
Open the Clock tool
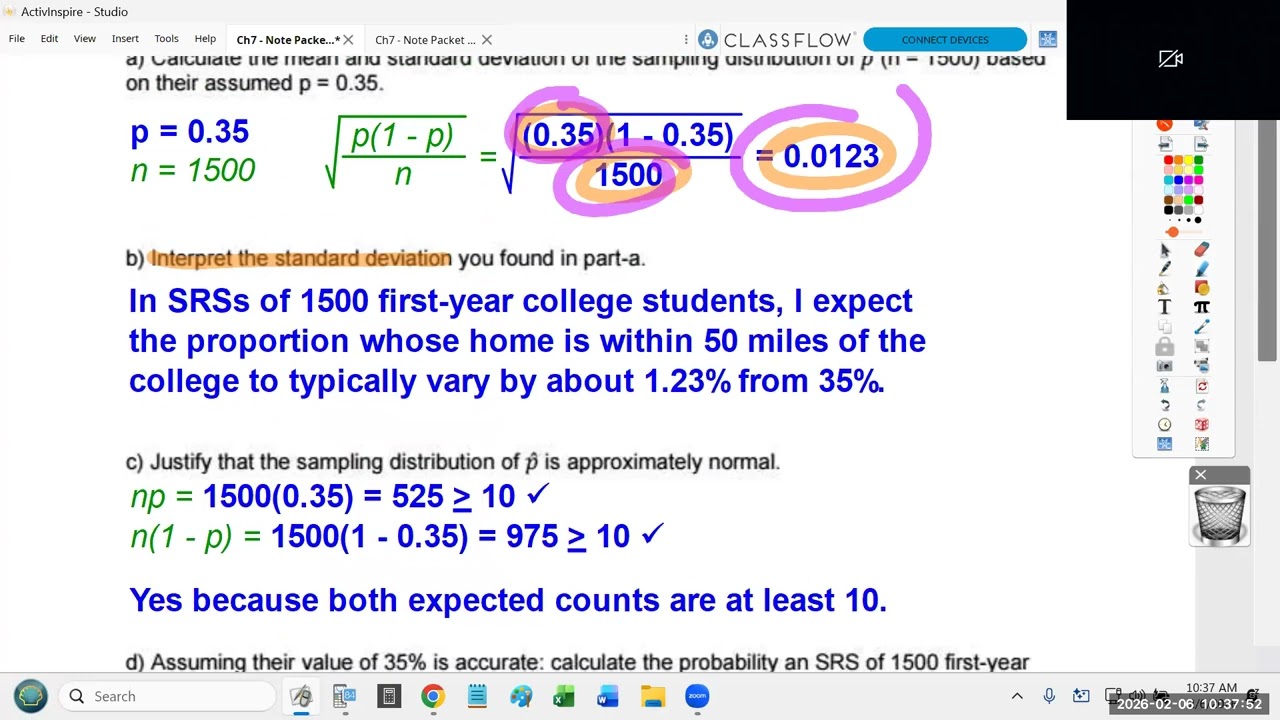point(1164,424)
